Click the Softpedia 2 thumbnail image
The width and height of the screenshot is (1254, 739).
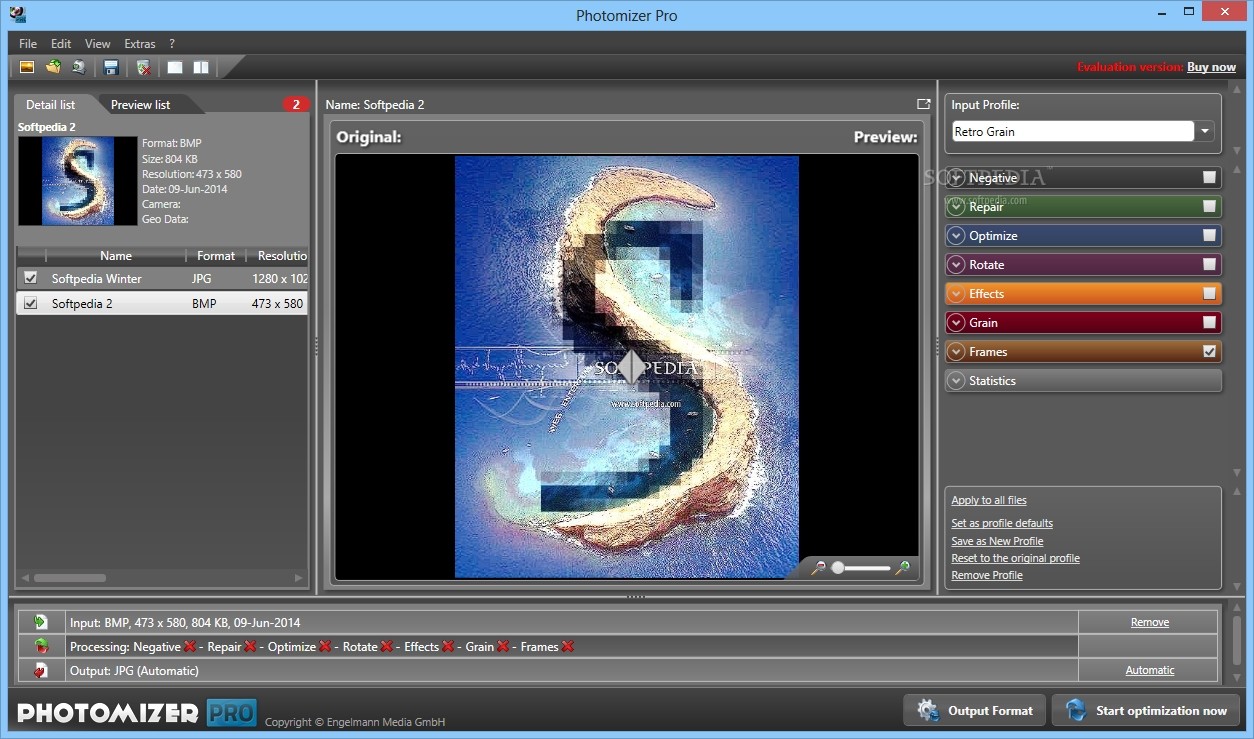click(x=78, y=181)
